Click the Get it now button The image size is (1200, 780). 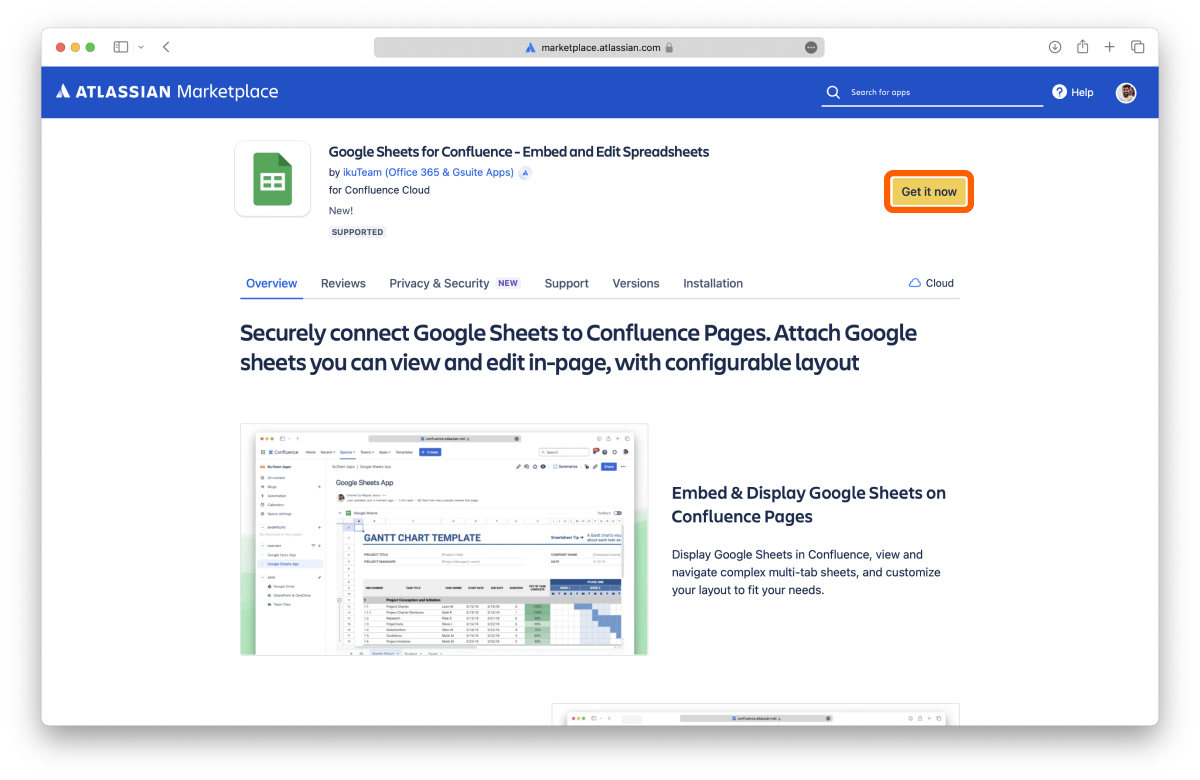pyautogui.click(x=929, y=191)
